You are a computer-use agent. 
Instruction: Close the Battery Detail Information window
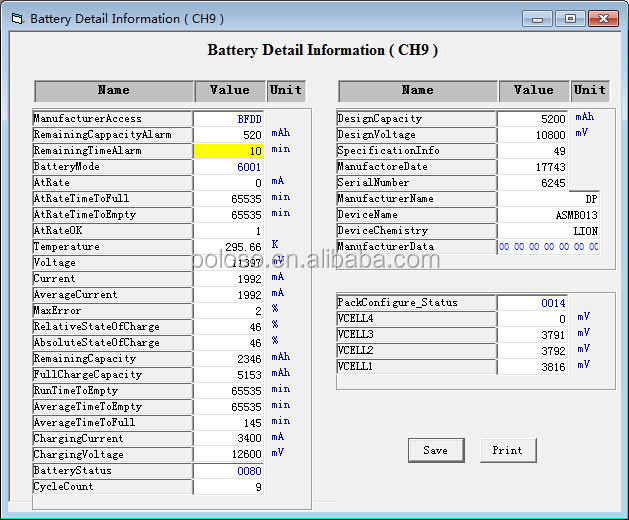pyautogui.click(x=603, y=18)
